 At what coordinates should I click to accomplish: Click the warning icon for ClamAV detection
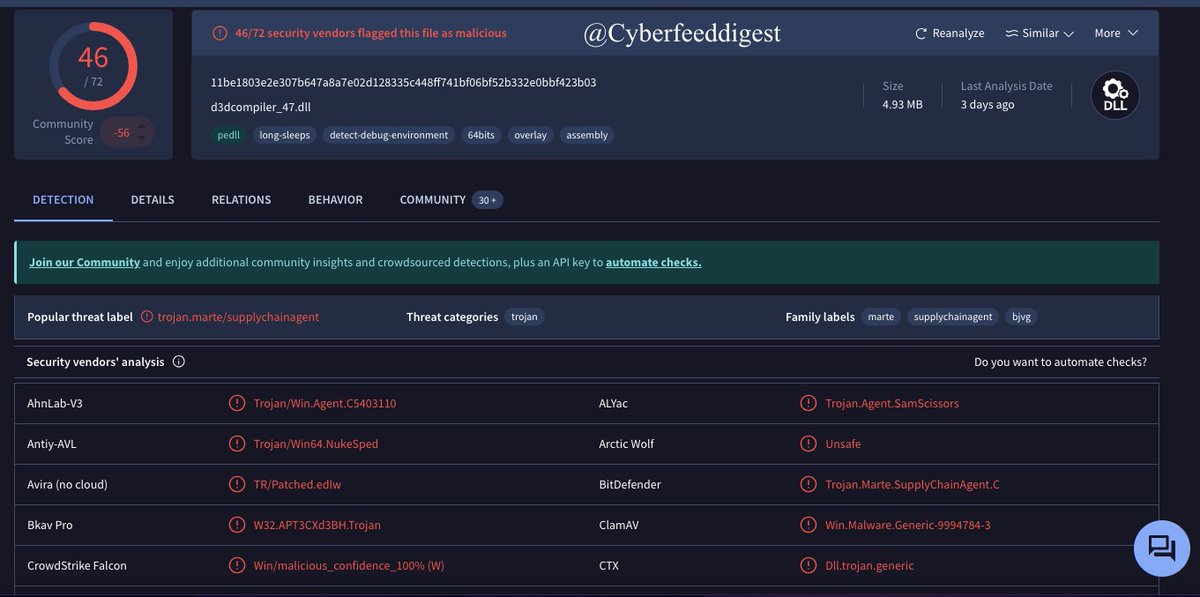click(808, 525)
